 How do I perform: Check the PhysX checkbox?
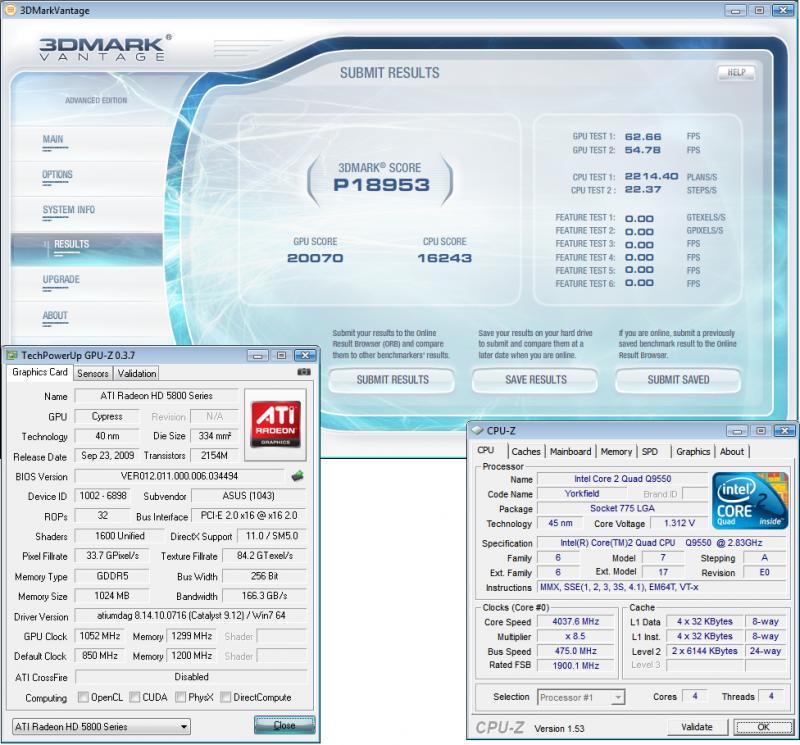182,698
